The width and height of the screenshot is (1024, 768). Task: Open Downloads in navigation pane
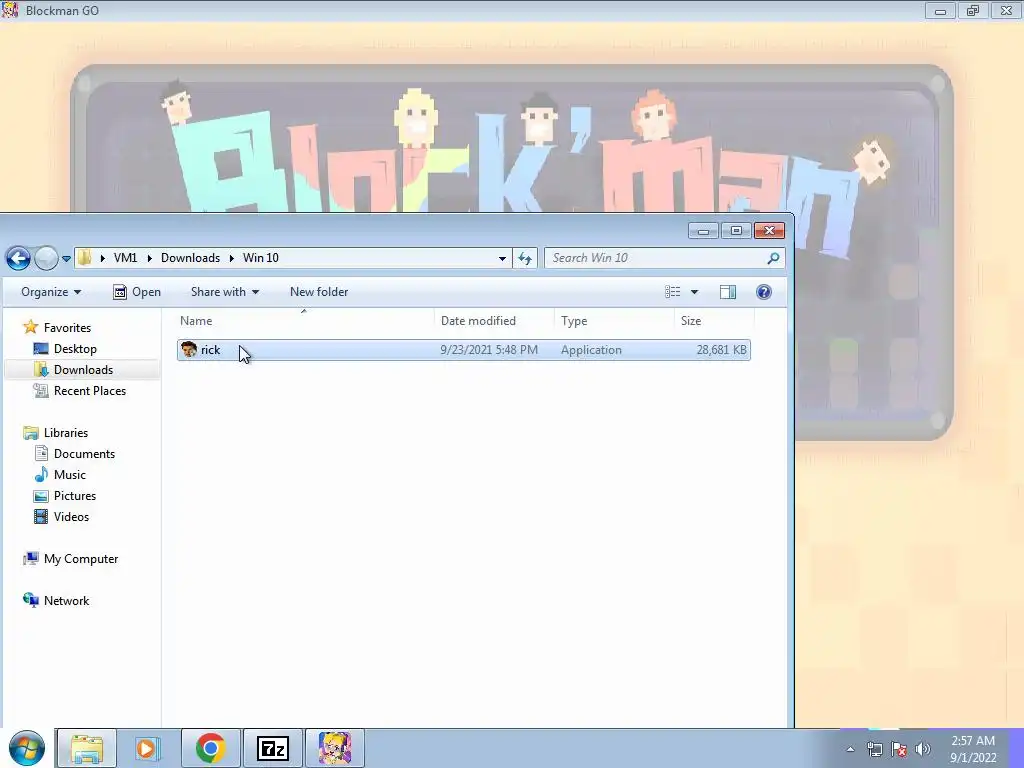tap(83, 370)
